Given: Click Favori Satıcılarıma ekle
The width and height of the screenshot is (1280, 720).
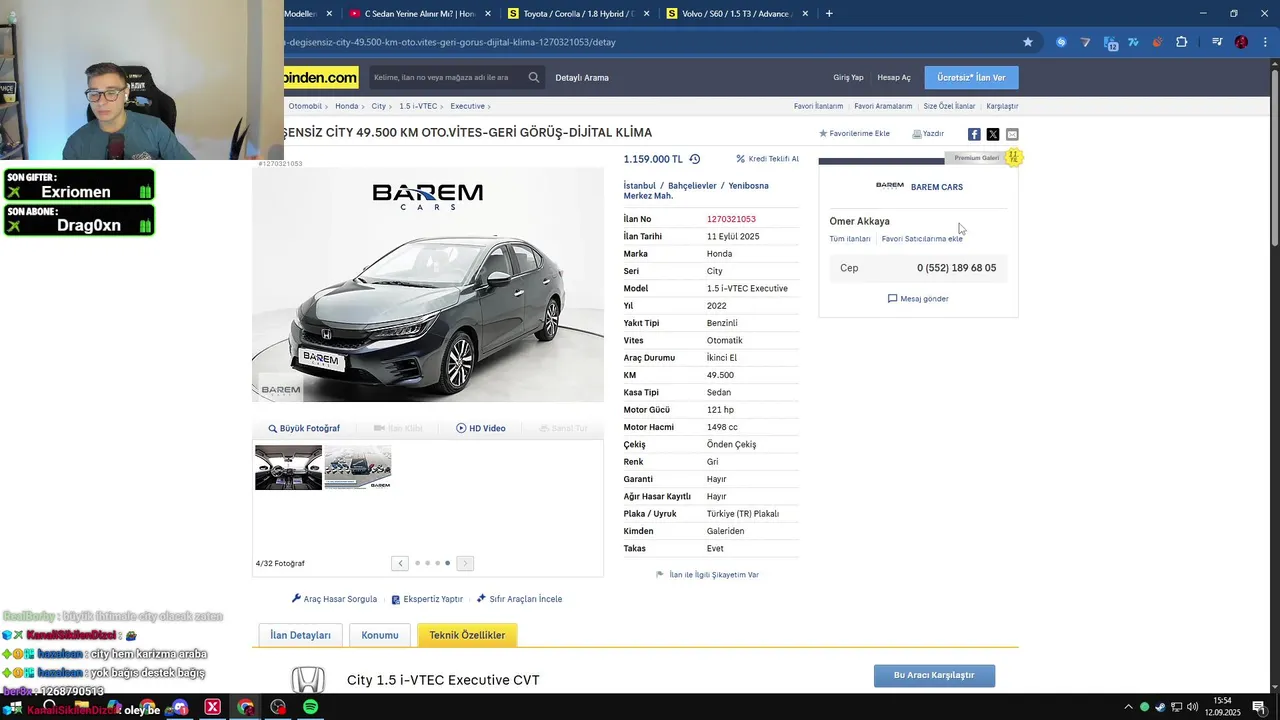Looking at the screenshot, I should tap(922, 239).
